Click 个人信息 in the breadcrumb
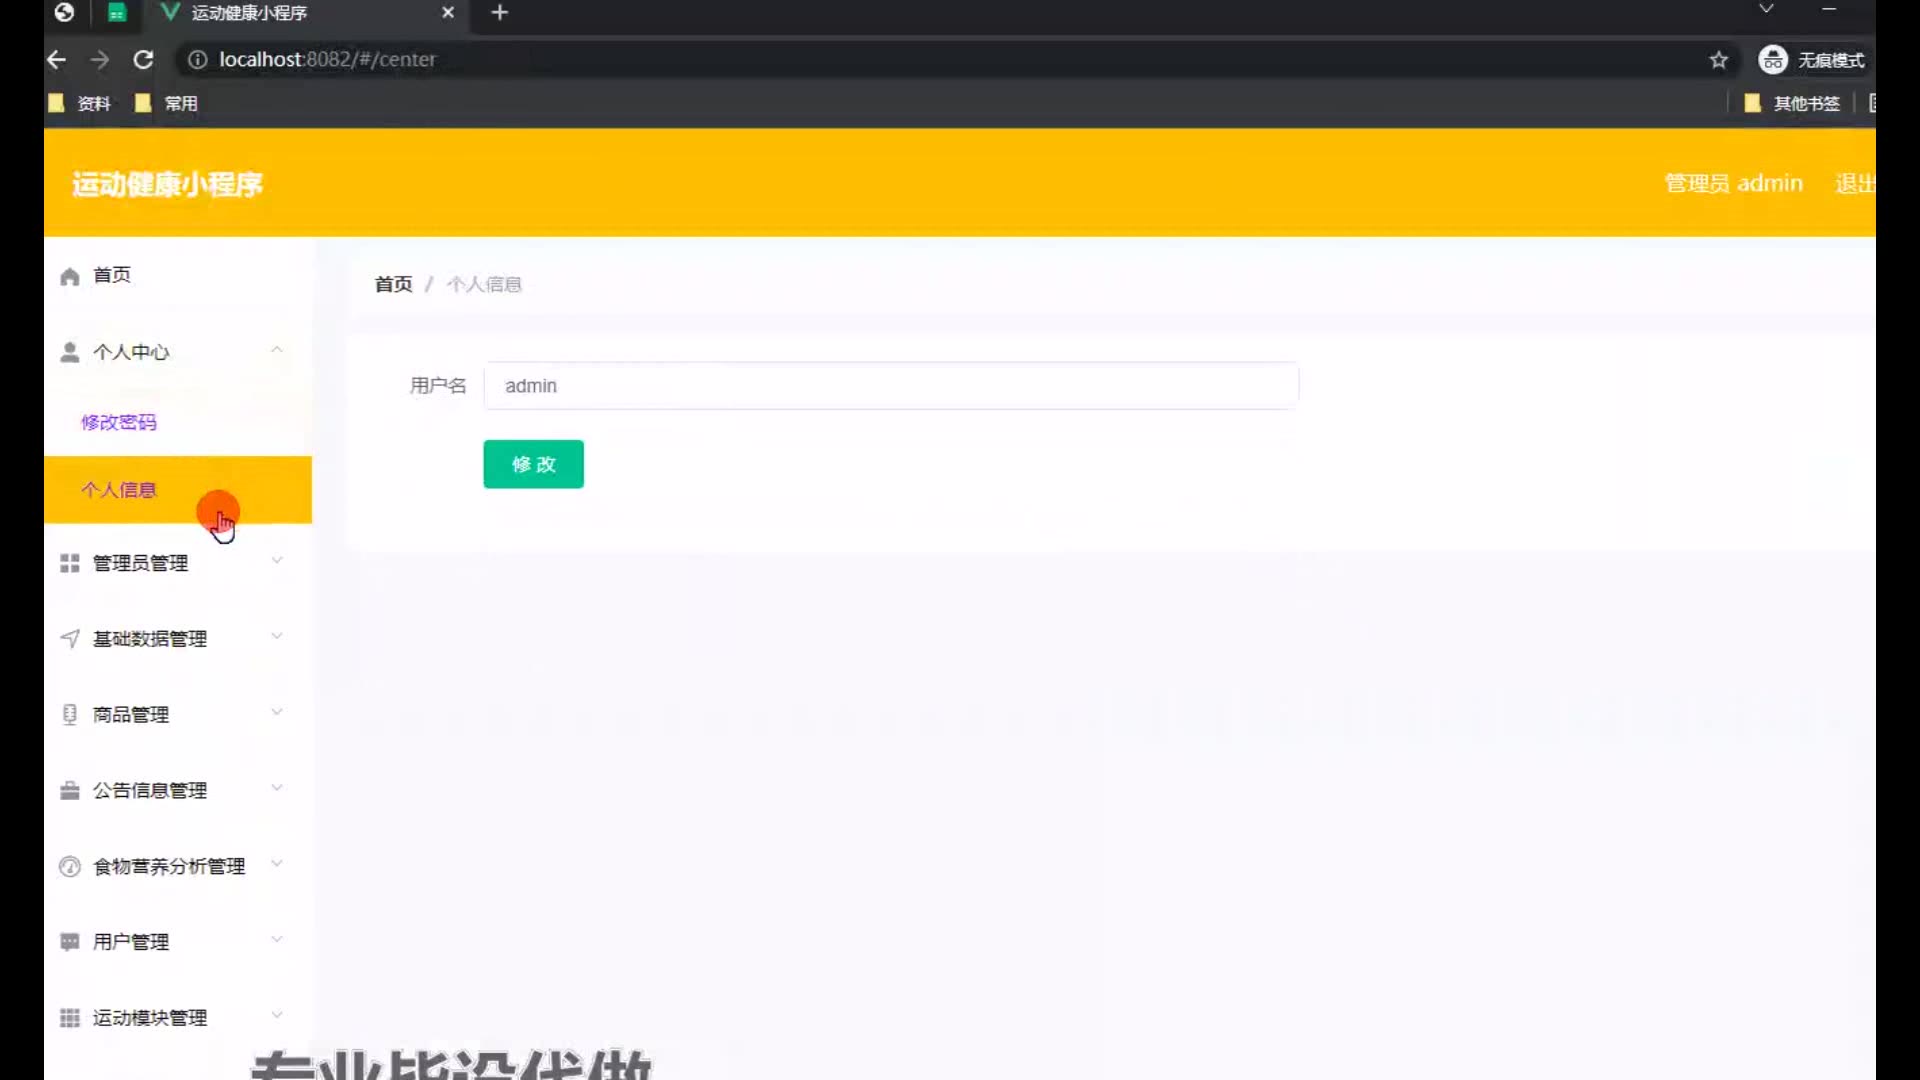 click(484, 285)
